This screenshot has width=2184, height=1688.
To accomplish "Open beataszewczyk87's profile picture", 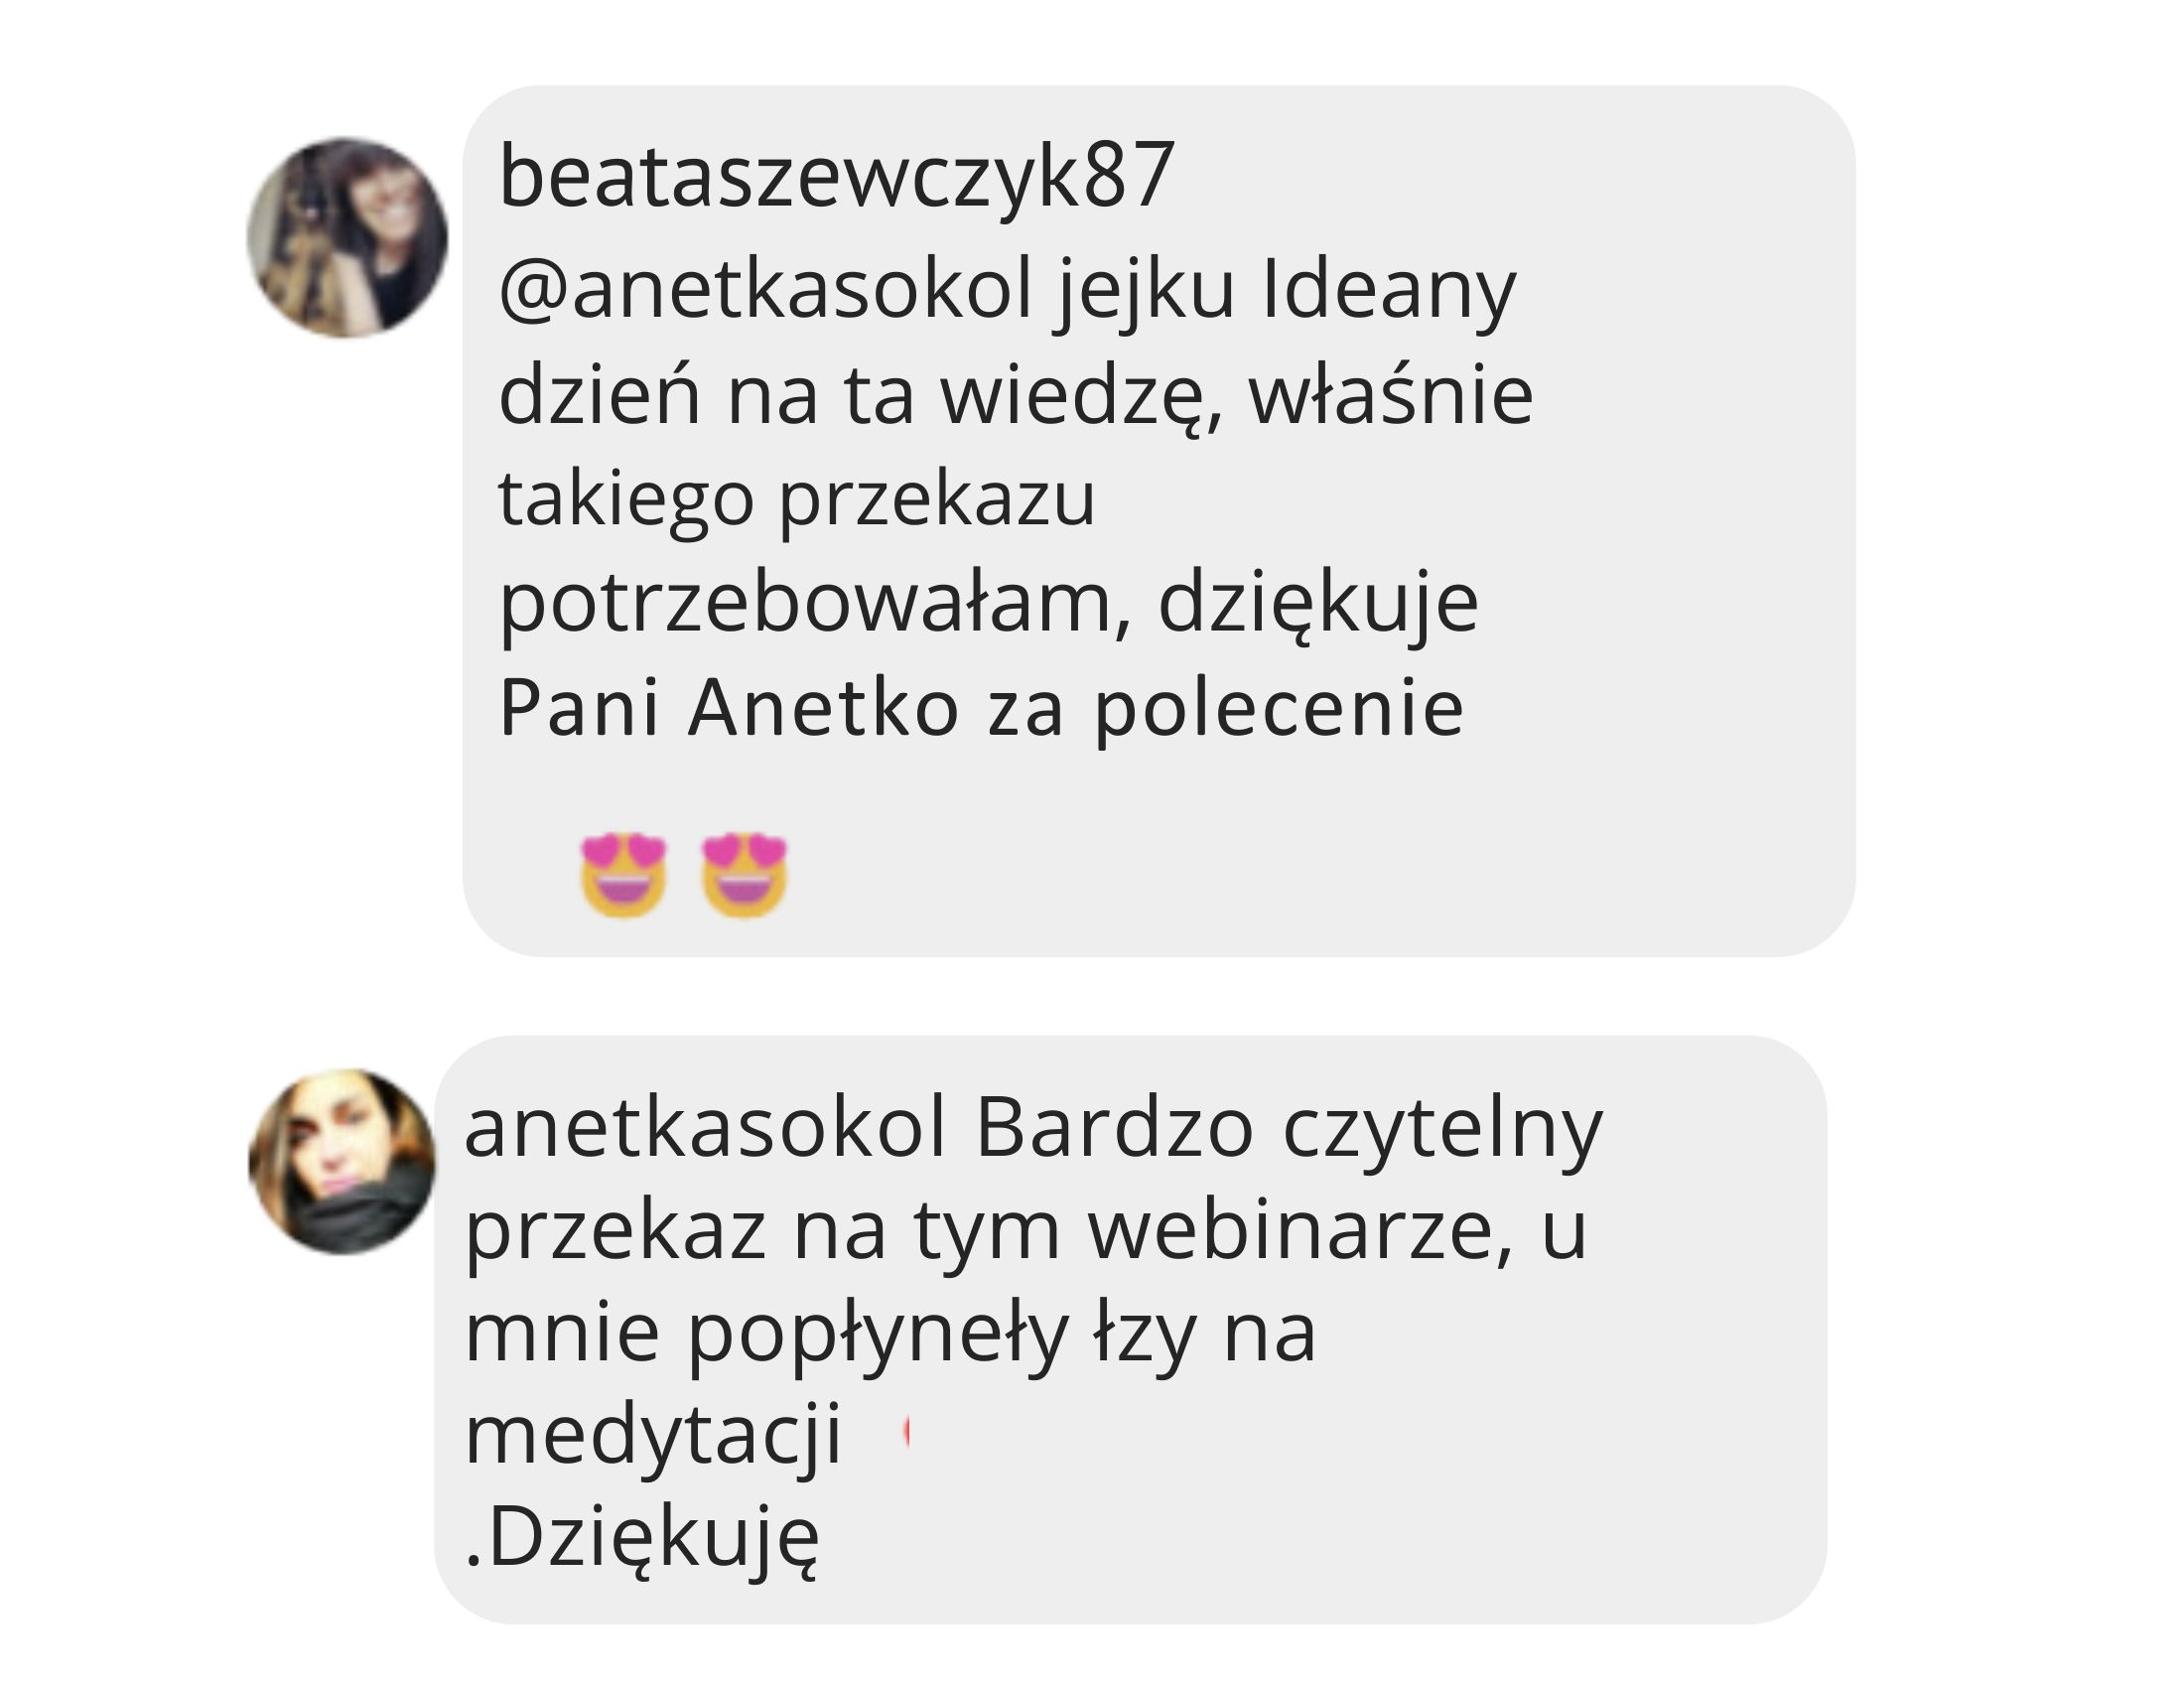I will 347,238.
